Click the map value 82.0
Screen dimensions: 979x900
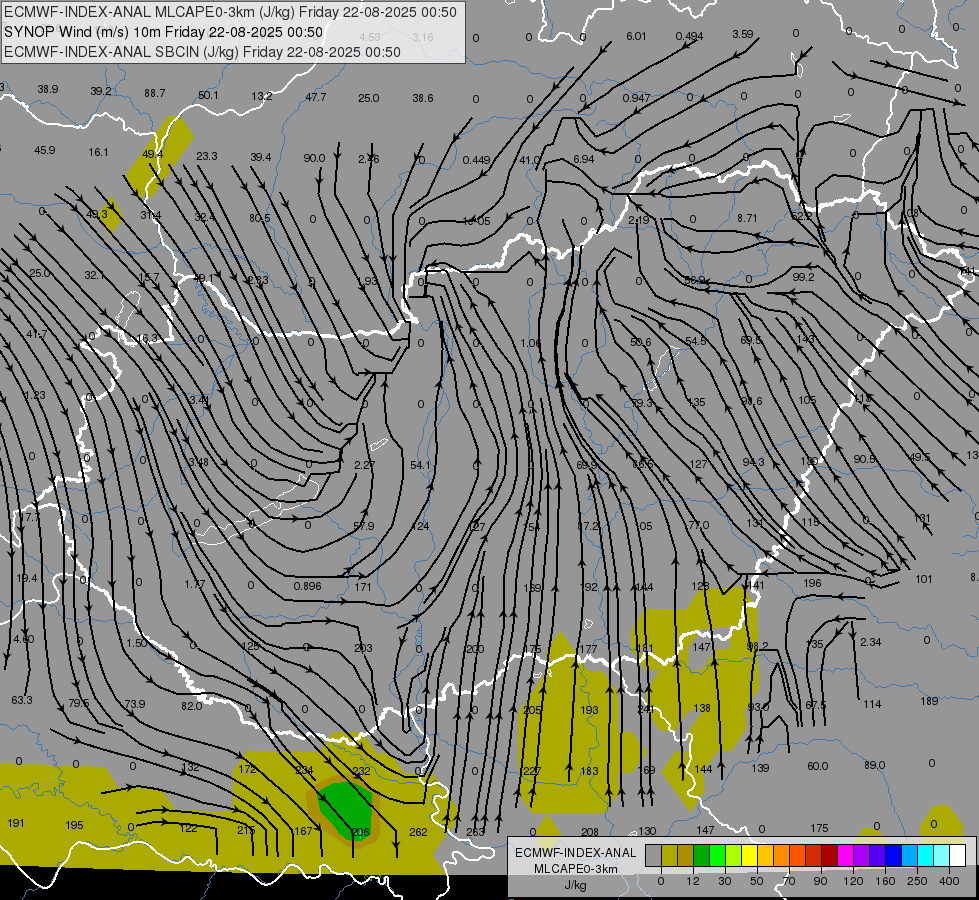pyautogui.click(x=192, y=706)
